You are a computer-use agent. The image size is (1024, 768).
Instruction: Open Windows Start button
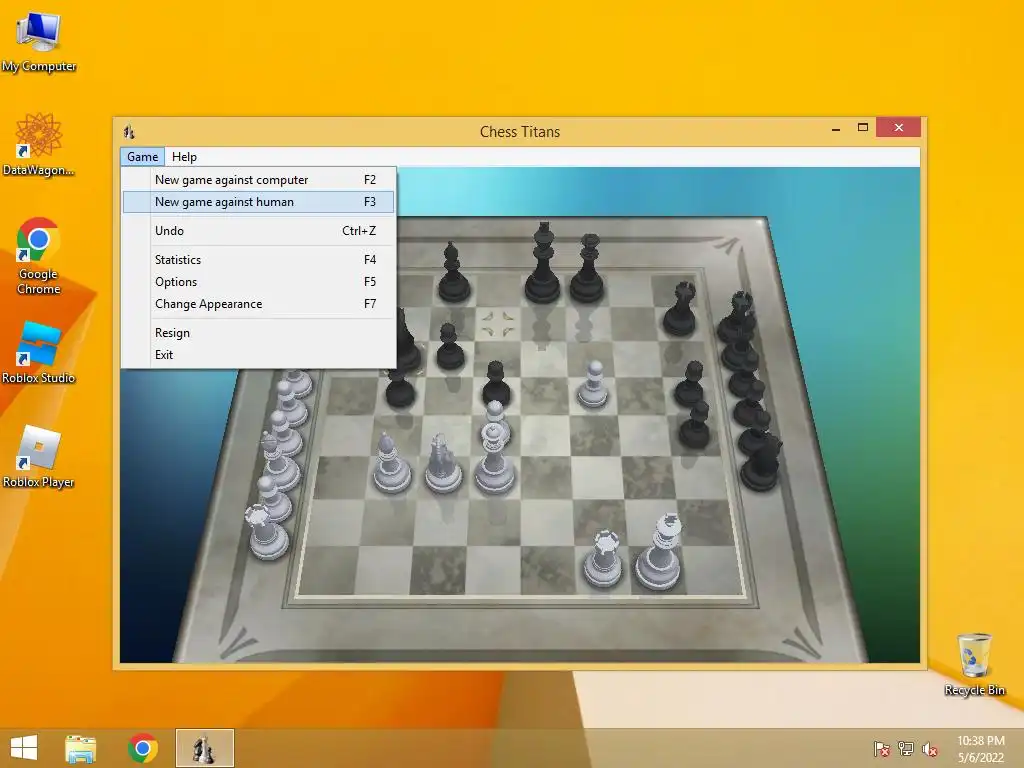pyautogui.click(x=24, y=748)
